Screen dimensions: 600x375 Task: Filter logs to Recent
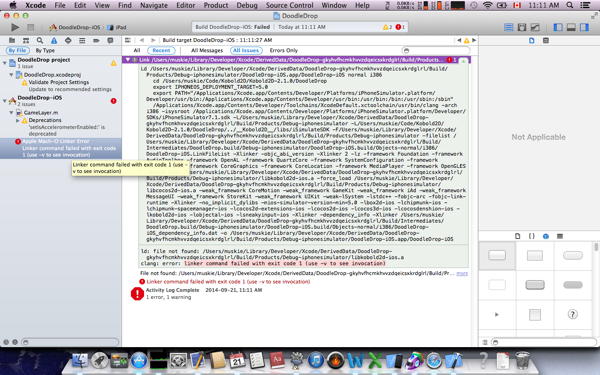point(161,50)
